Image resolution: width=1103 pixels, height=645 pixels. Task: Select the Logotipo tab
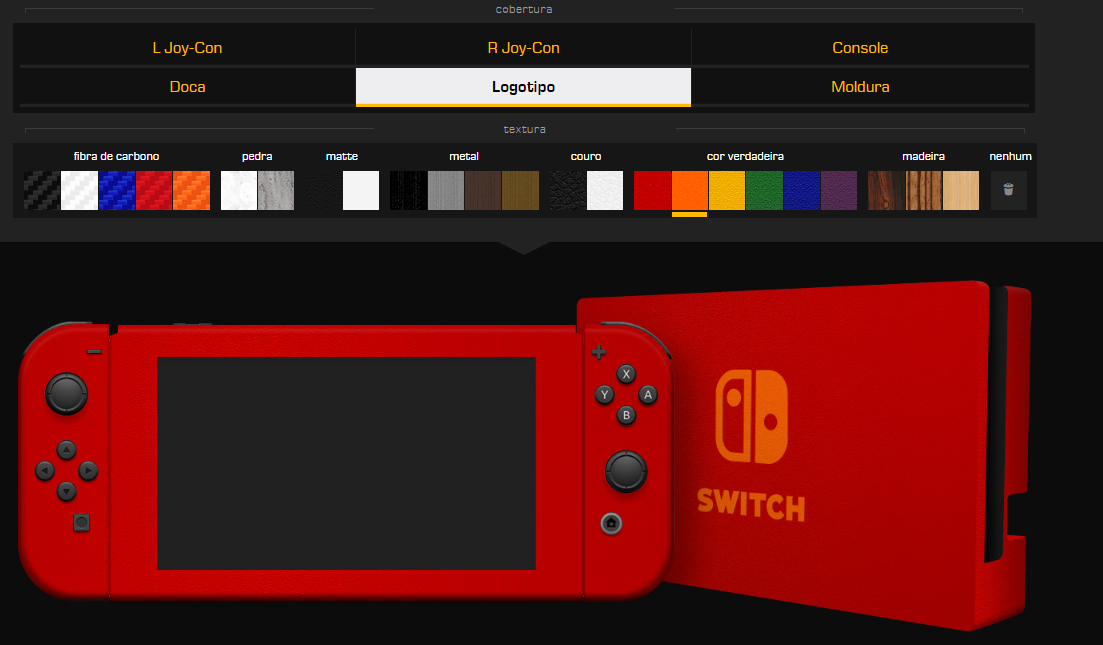523,87
